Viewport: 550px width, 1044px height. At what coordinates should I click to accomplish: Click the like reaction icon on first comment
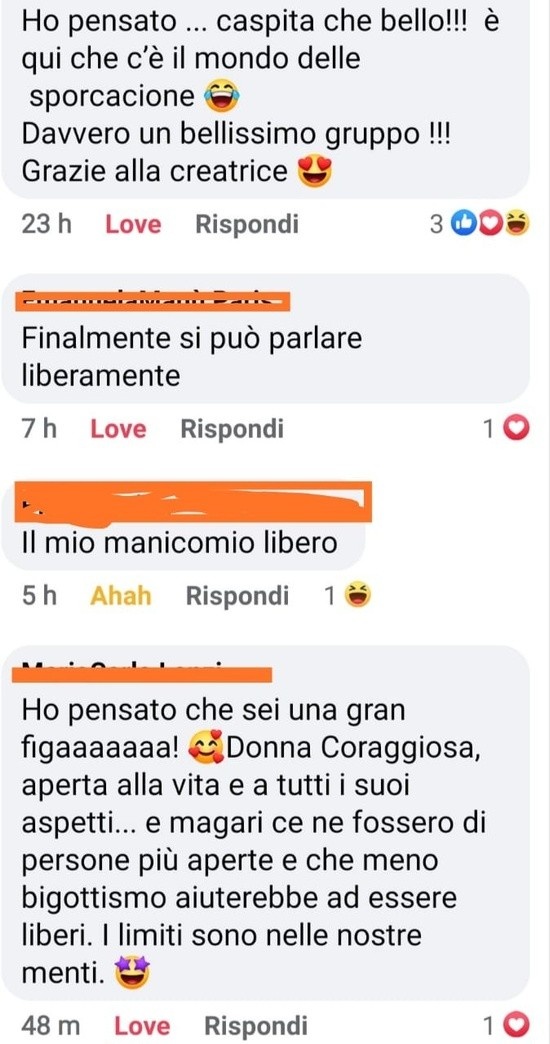click(463, 224)
